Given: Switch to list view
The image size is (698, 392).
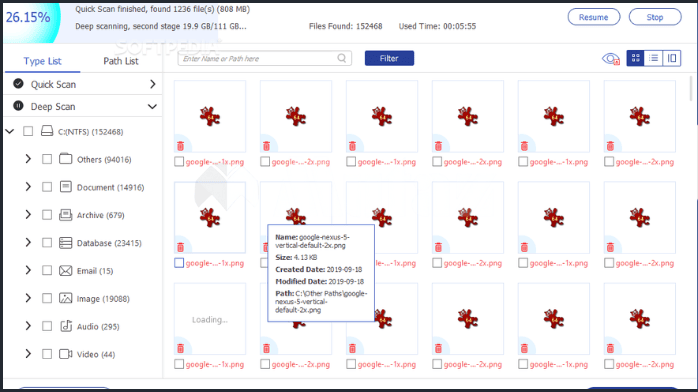Looking at the screenshot, I should tap(653, 58).
